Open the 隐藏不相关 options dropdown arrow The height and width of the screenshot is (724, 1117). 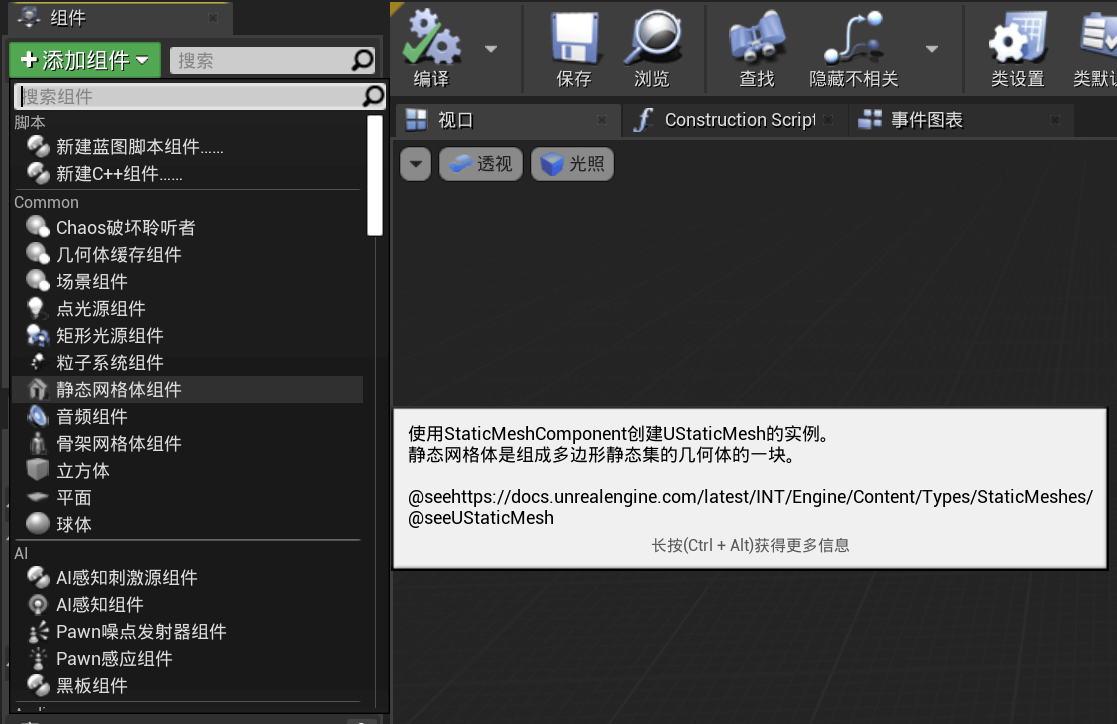coord(932,49)
